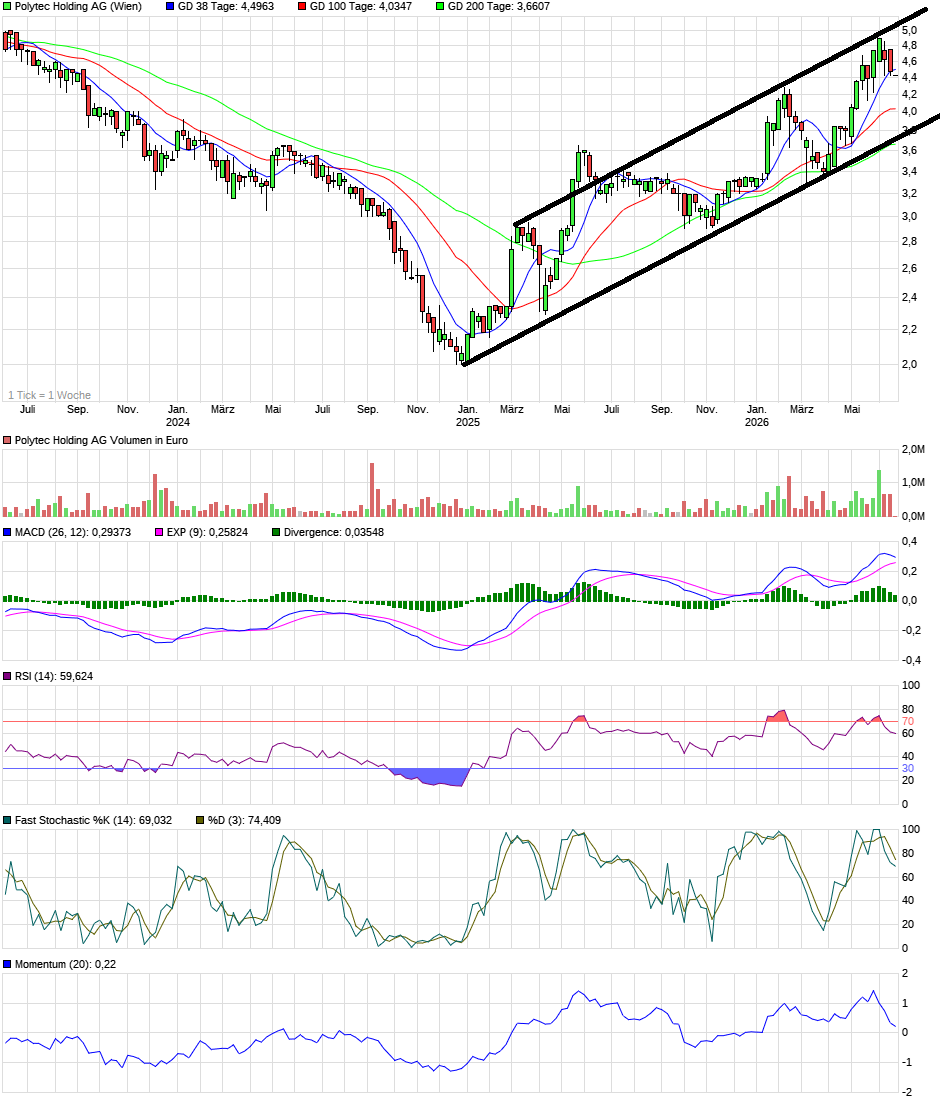Click the '2,0' price axis value
This screenshot has height=1102, width=940.
coord(909,364)
